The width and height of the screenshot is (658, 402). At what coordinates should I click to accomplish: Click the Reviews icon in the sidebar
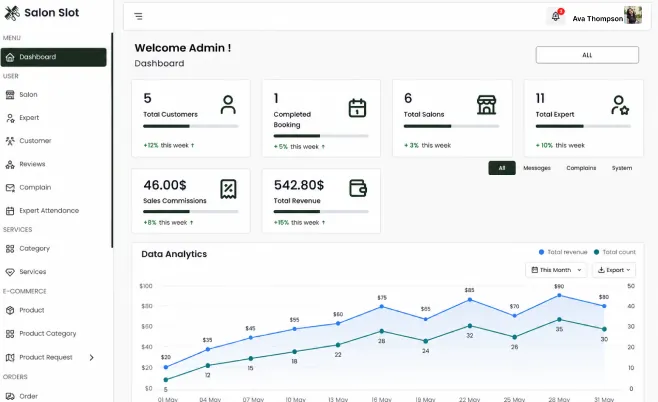click(x=10, y=164)
